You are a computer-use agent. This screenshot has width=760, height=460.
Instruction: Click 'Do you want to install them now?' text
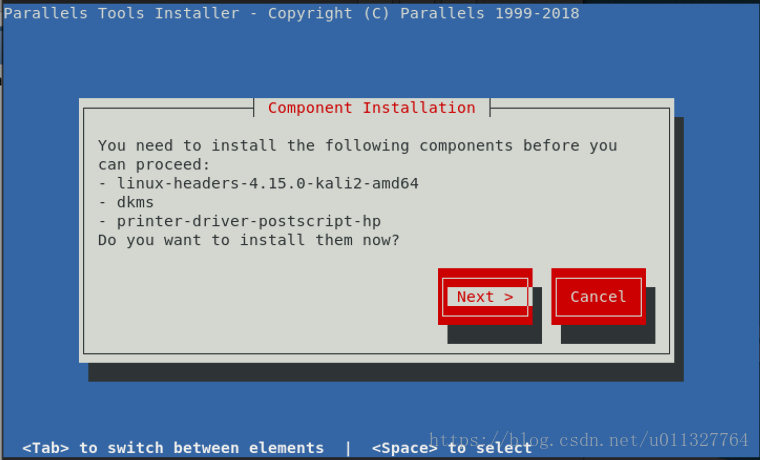(249, 240)
